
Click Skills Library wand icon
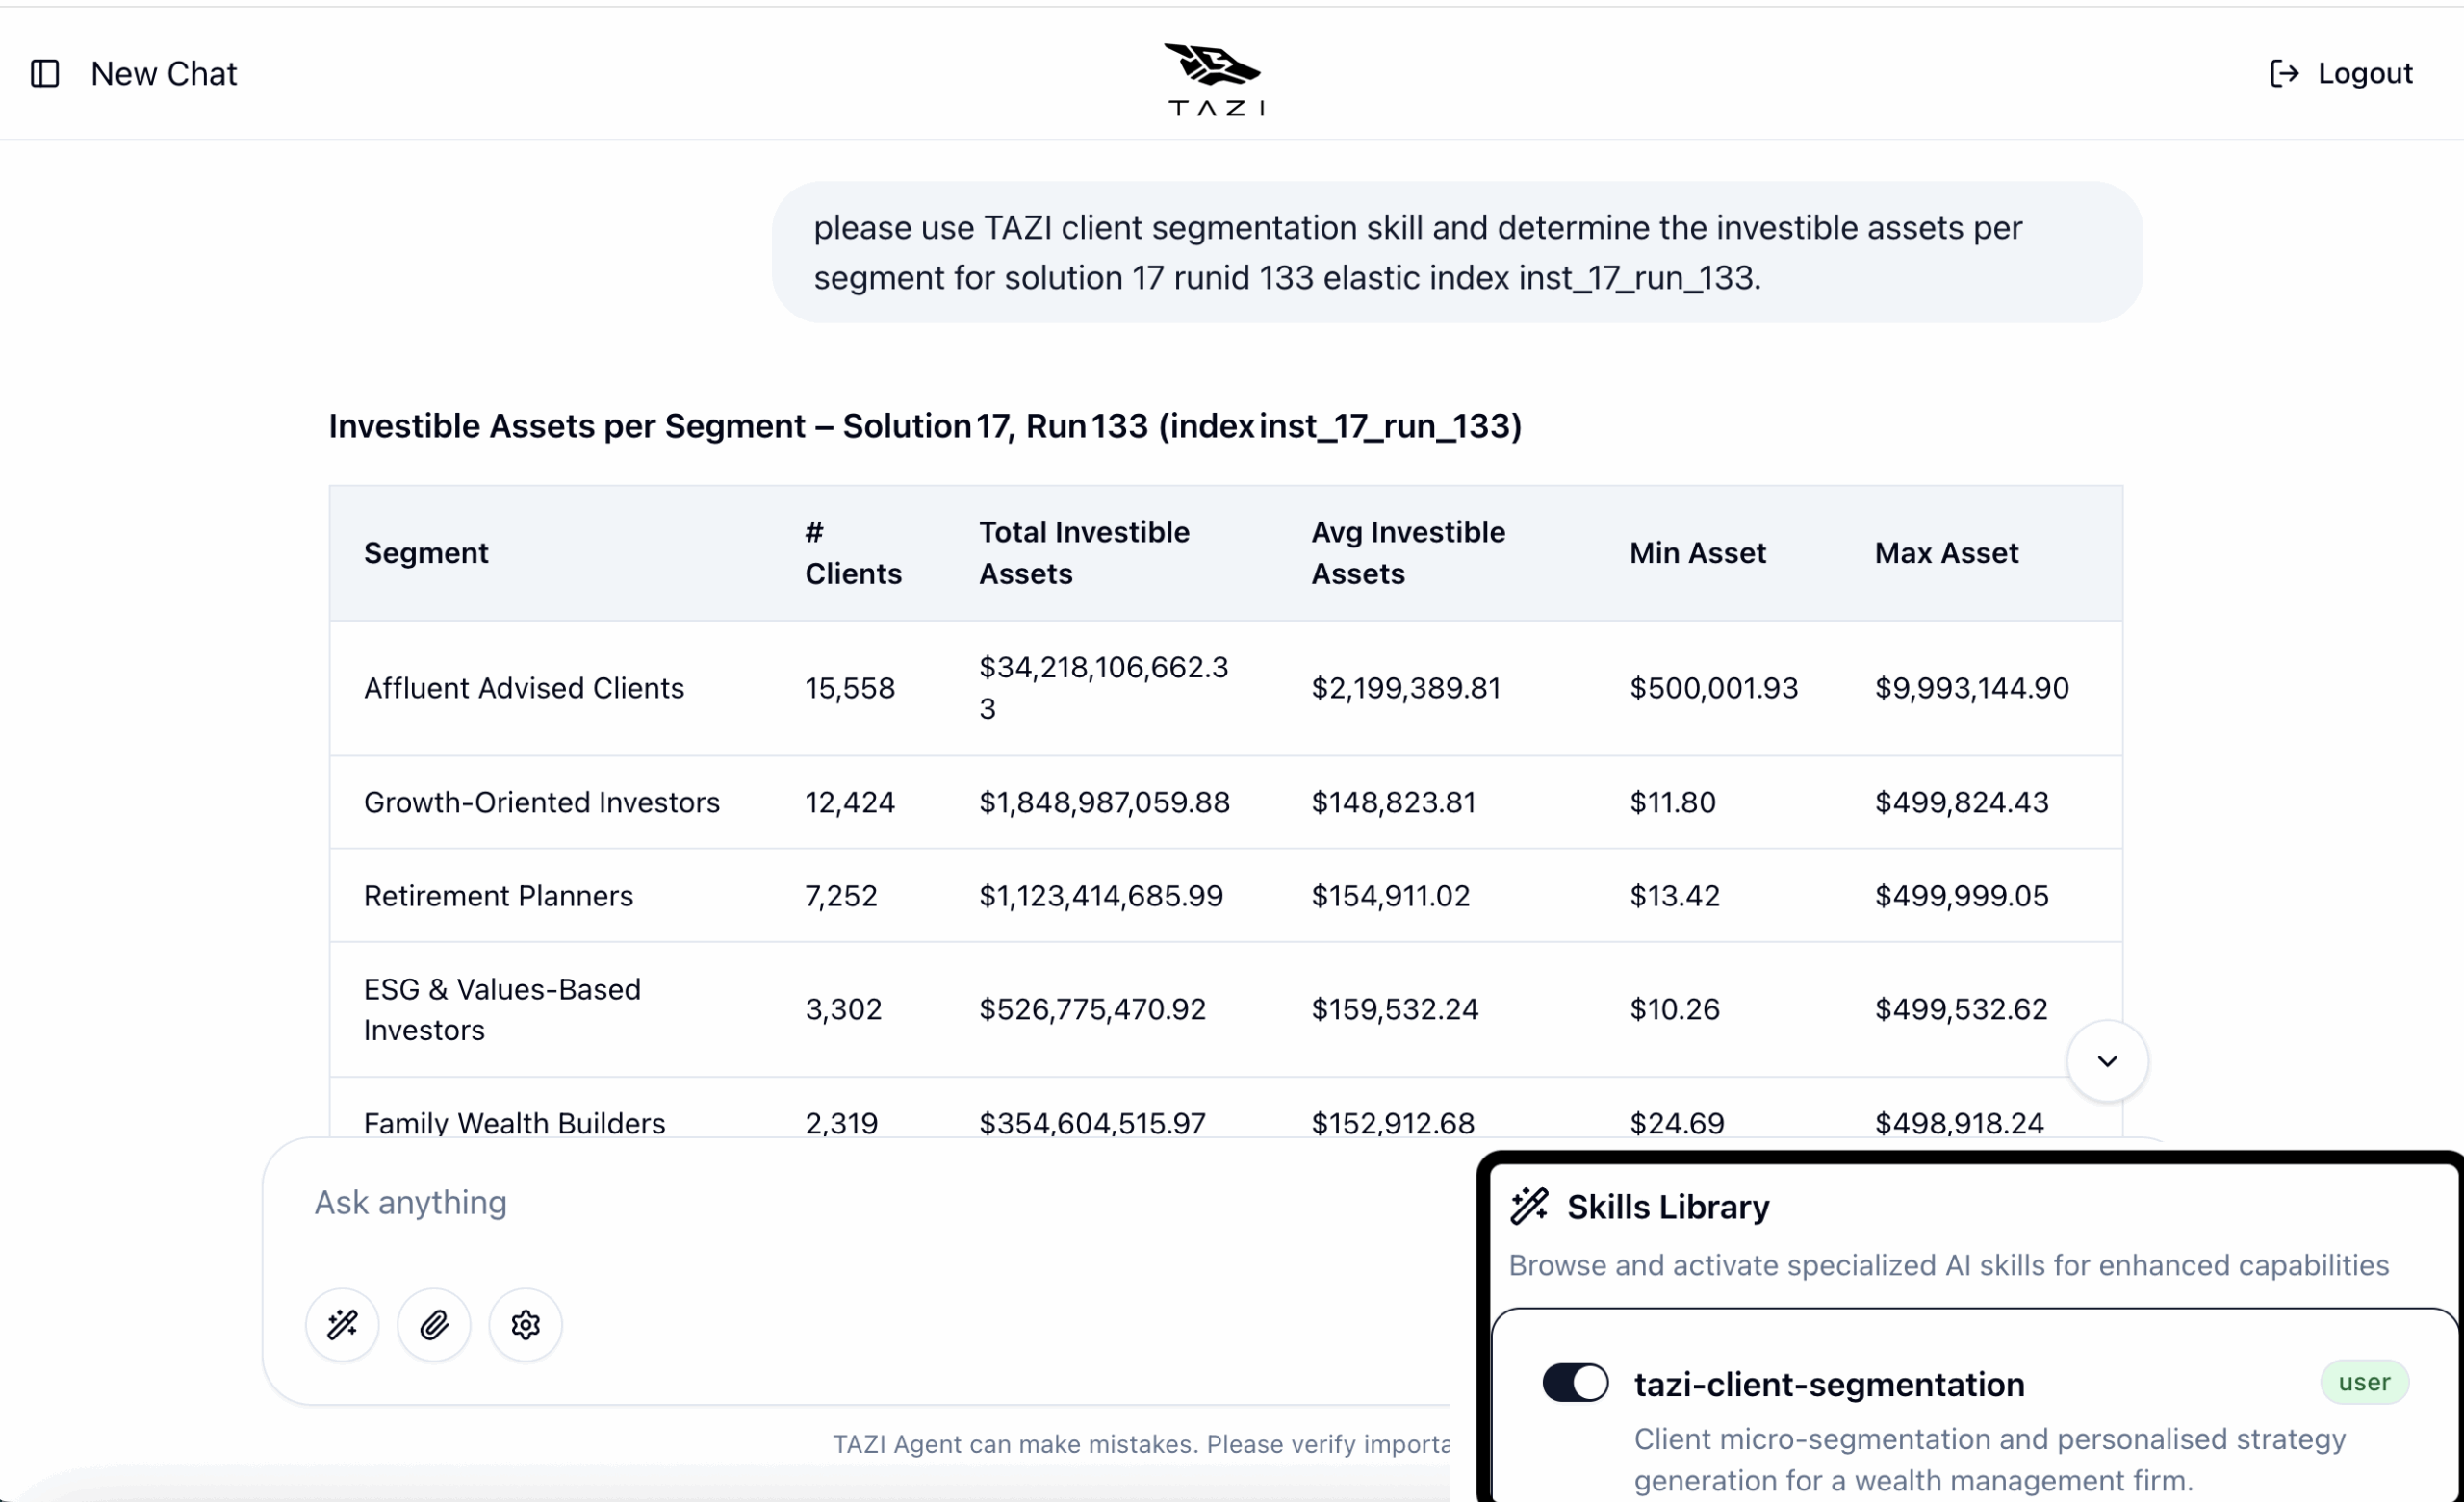pyautogui.click(x=1529, y=1207)
